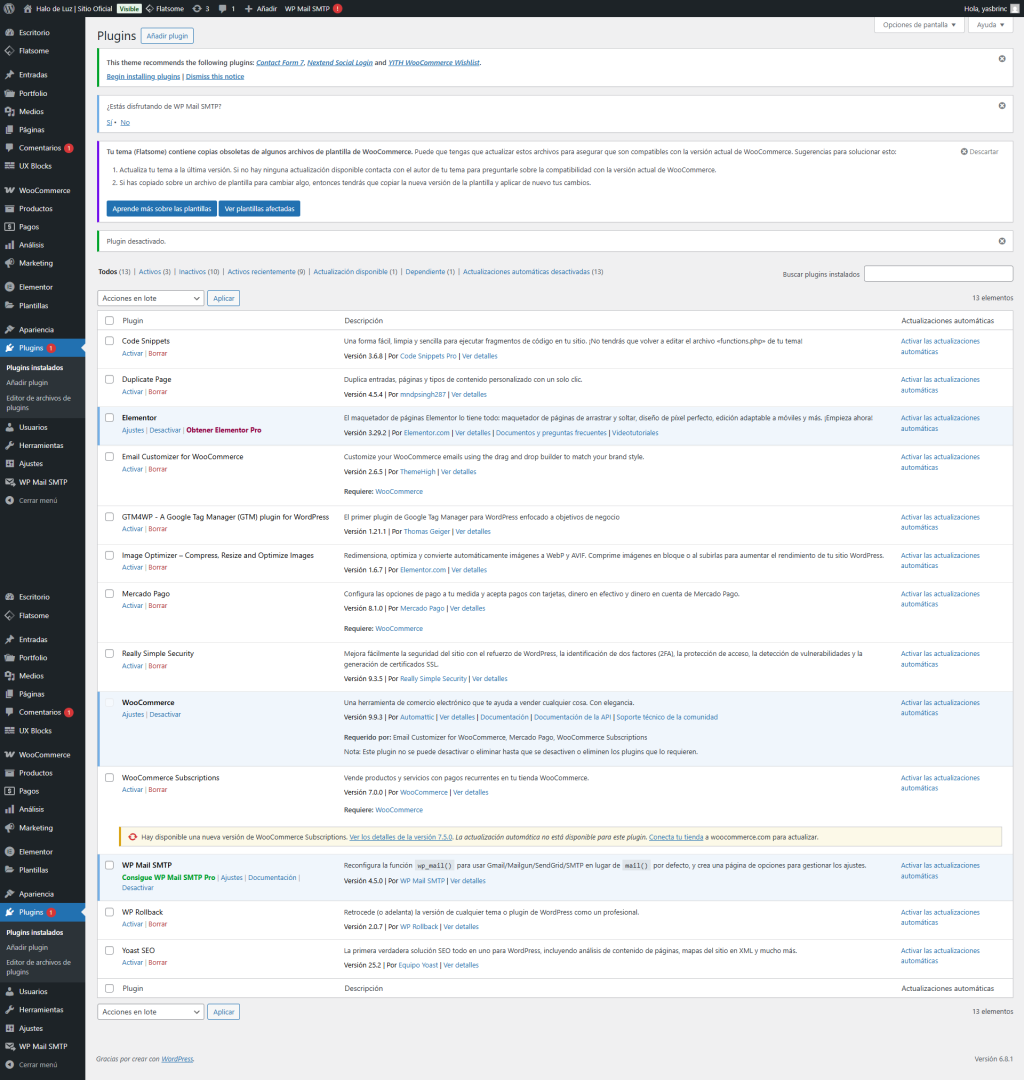The width and height of the screenshot is (1024, 1080).
Task: Tick the Code Snippets checkbox
Action: tap(109, 341)
